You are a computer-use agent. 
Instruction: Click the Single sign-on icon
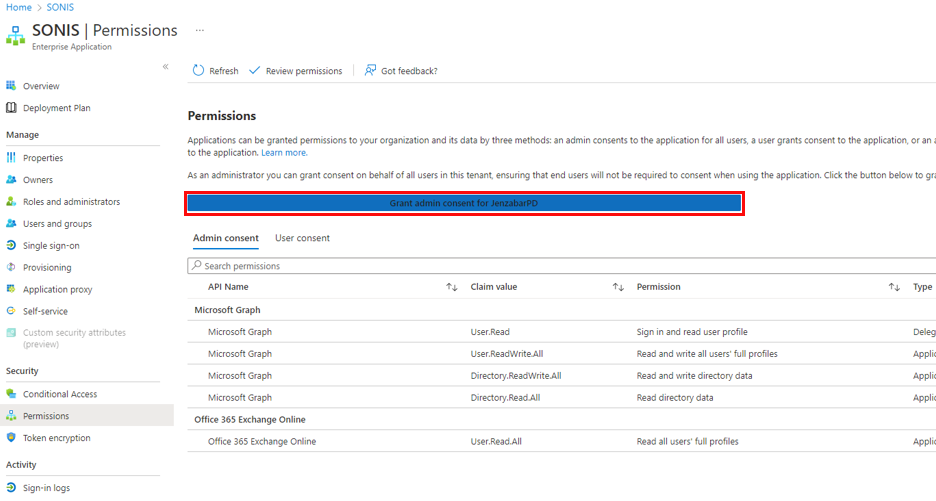11,245
